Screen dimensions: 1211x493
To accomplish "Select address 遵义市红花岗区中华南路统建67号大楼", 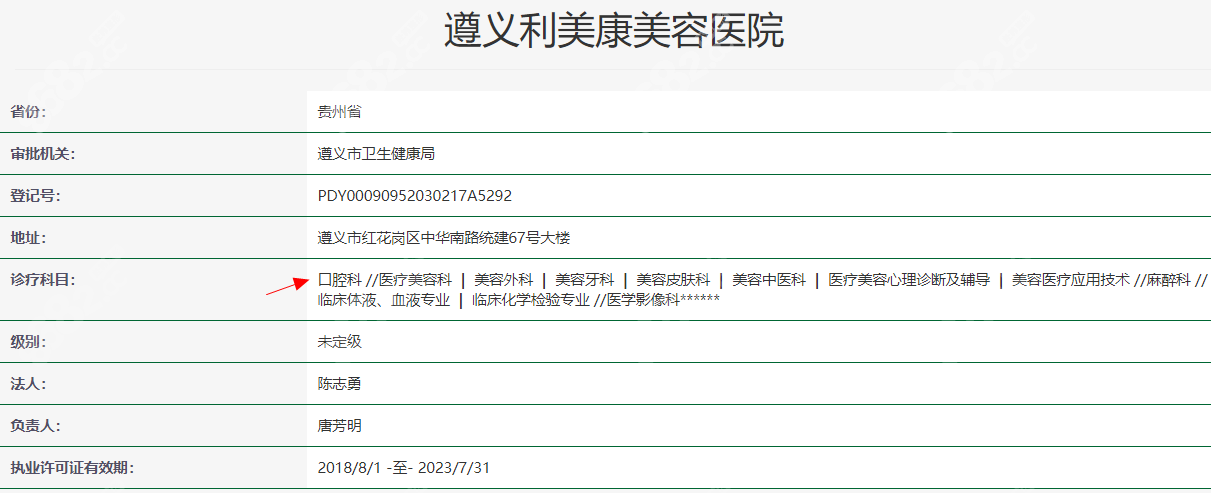I will point(444,238).
